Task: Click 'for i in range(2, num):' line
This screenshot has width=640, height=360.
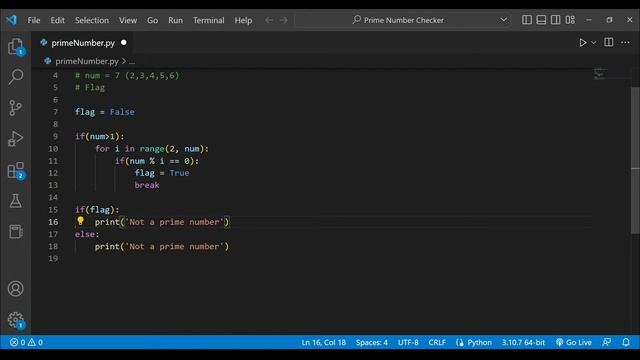Action: tap(152, 149)
